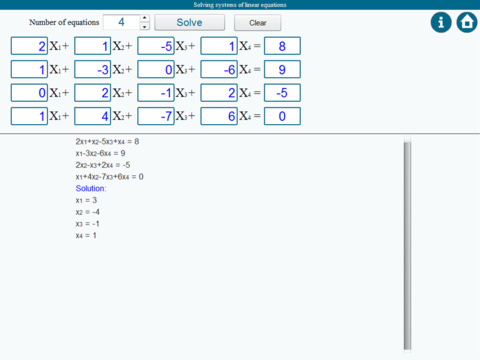This screenshot has width=480, height=360.
Task: Select second equation X4 coefficient showing -6
Action: tap(219, 69)
